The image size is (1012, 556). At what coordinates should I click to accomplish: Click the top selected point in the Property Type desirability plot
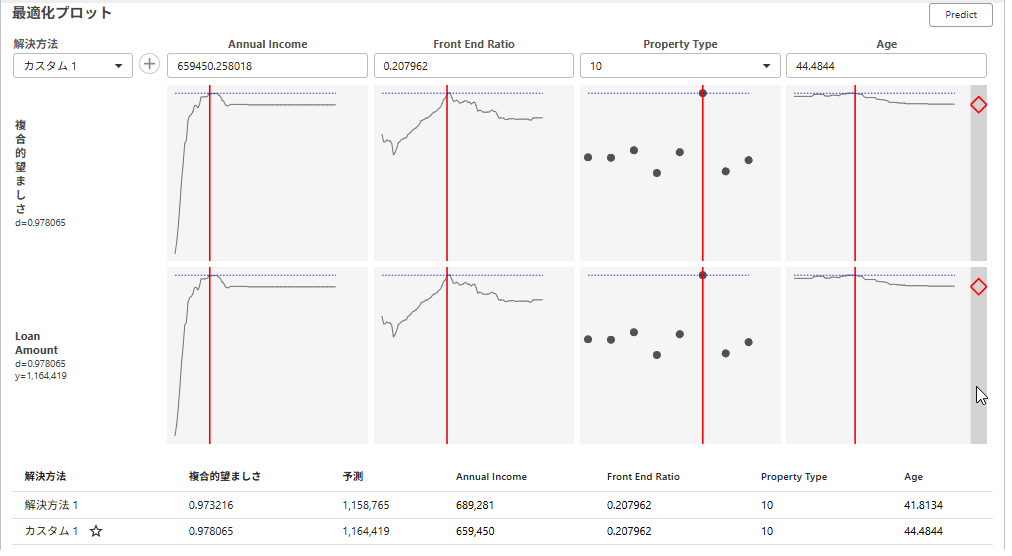point(703,93)
